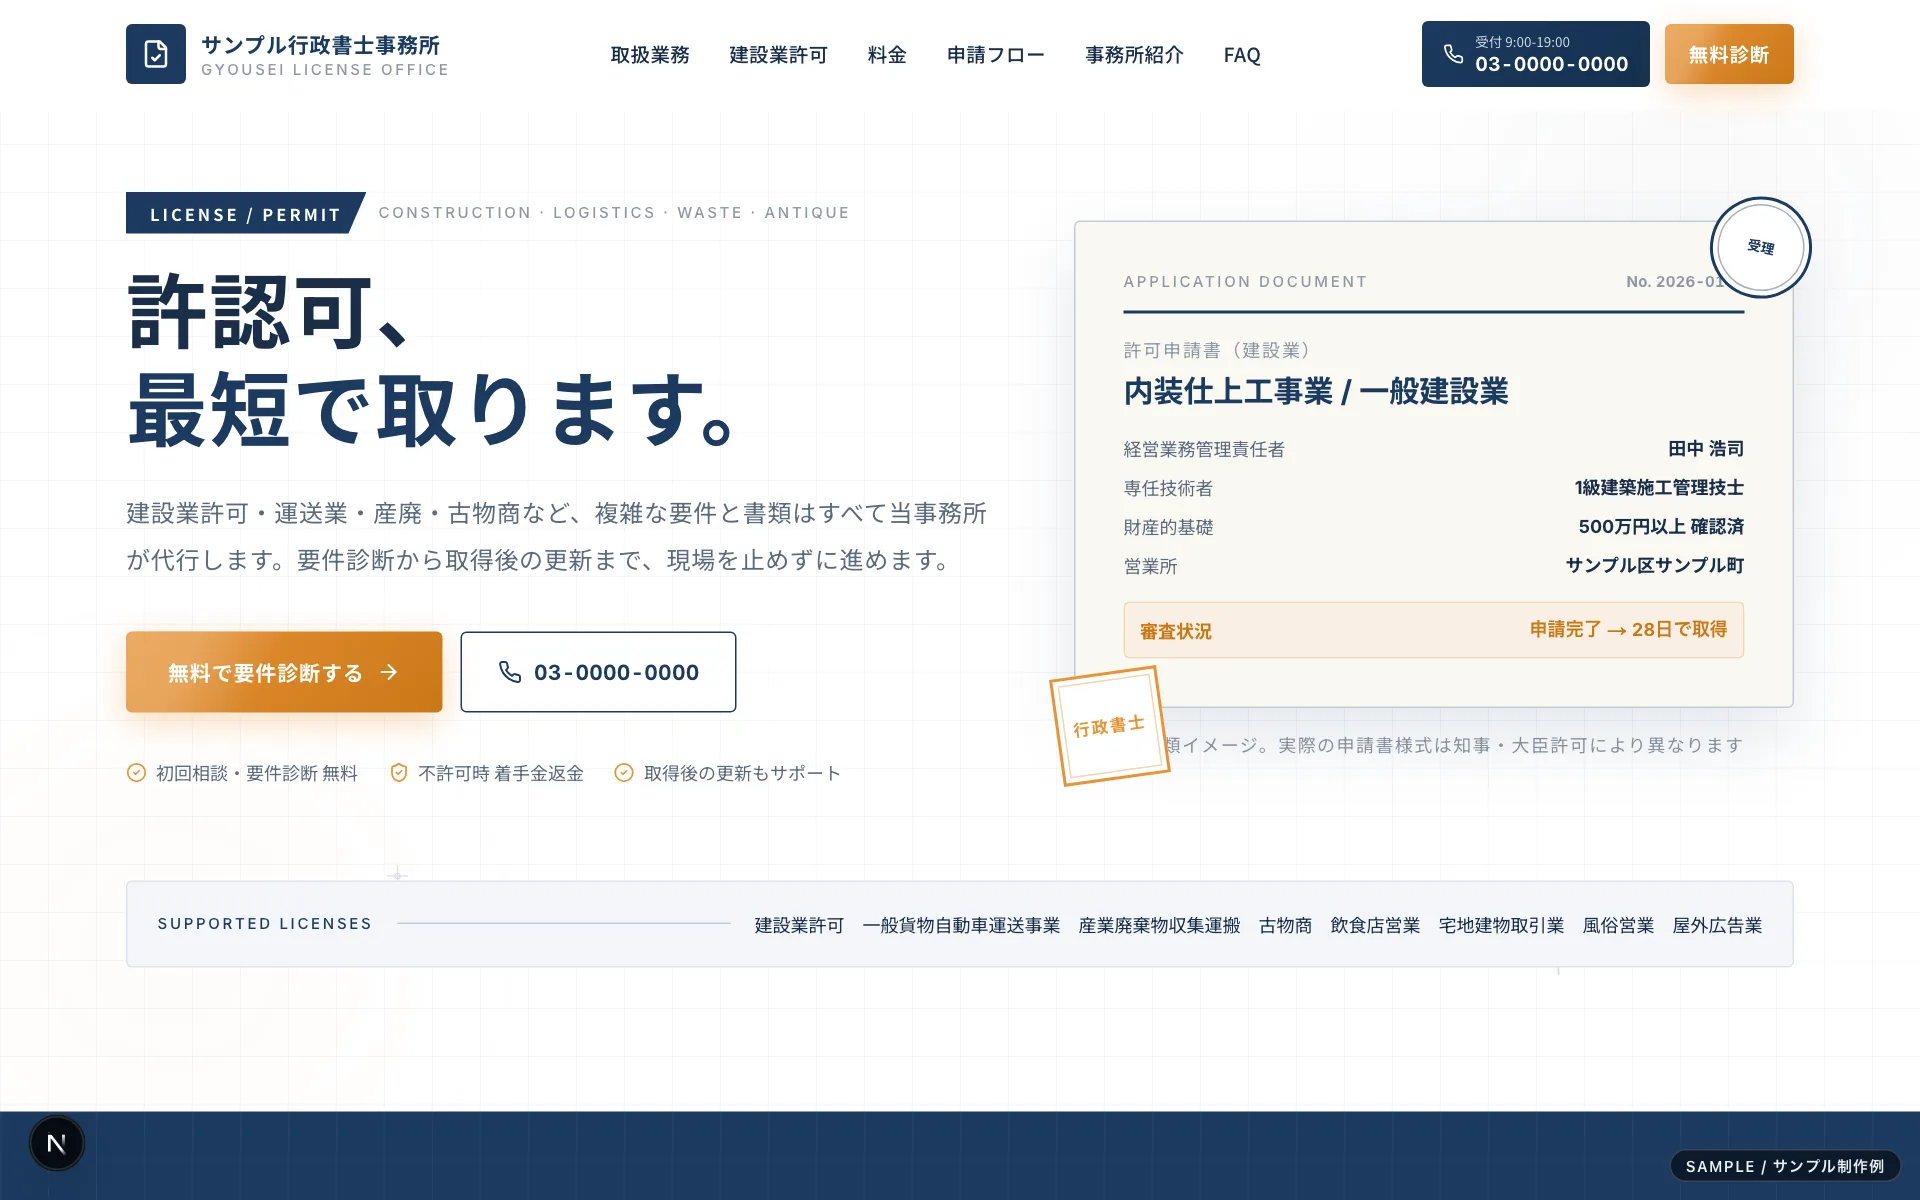Click check icon next to 初回相談・要件診断 無料

click(136, 773)
